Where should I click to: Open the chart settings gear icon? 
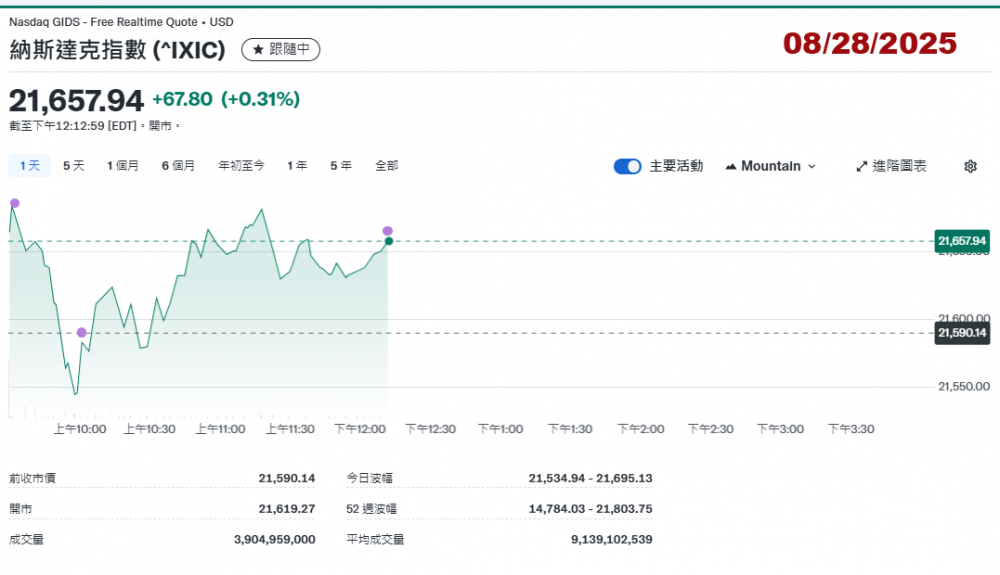(x=969, y=166)
